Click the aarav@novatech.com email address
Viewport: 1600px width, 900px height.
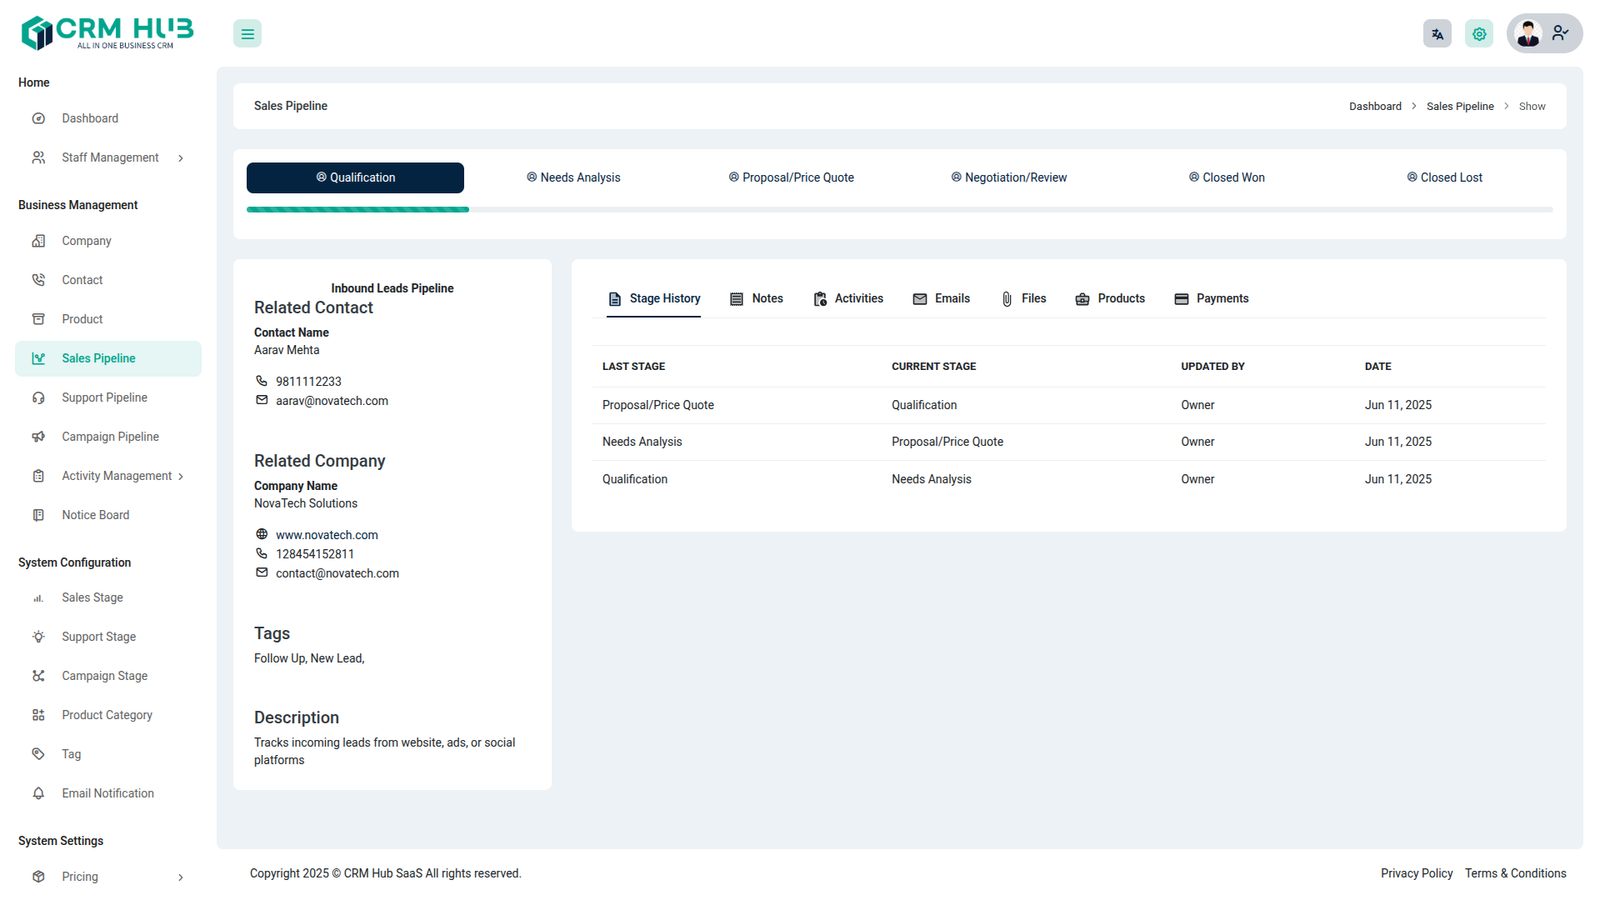tap(332, 401)
